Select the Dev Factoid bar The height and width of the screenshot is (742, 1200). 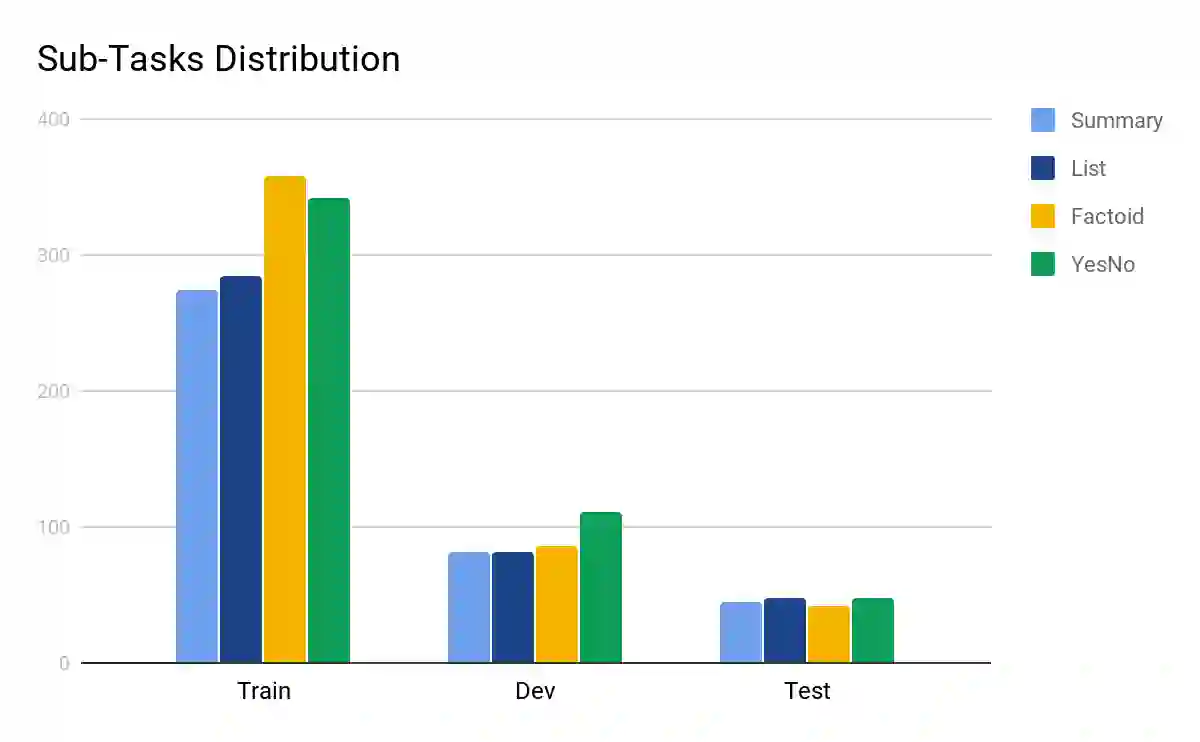(557, 604)
